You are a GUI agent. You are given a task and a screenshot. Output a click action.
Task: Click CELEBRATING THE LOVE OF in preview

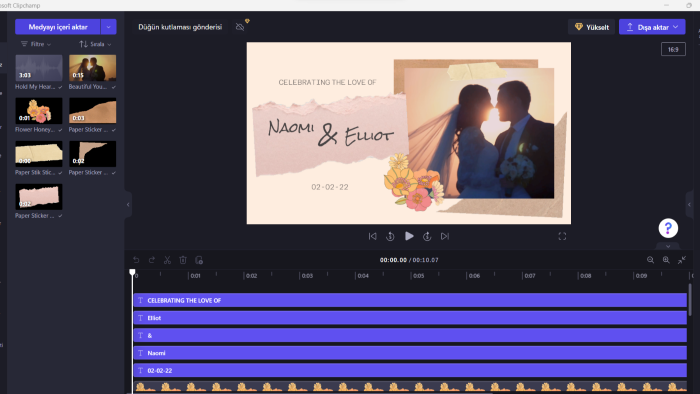327,82
